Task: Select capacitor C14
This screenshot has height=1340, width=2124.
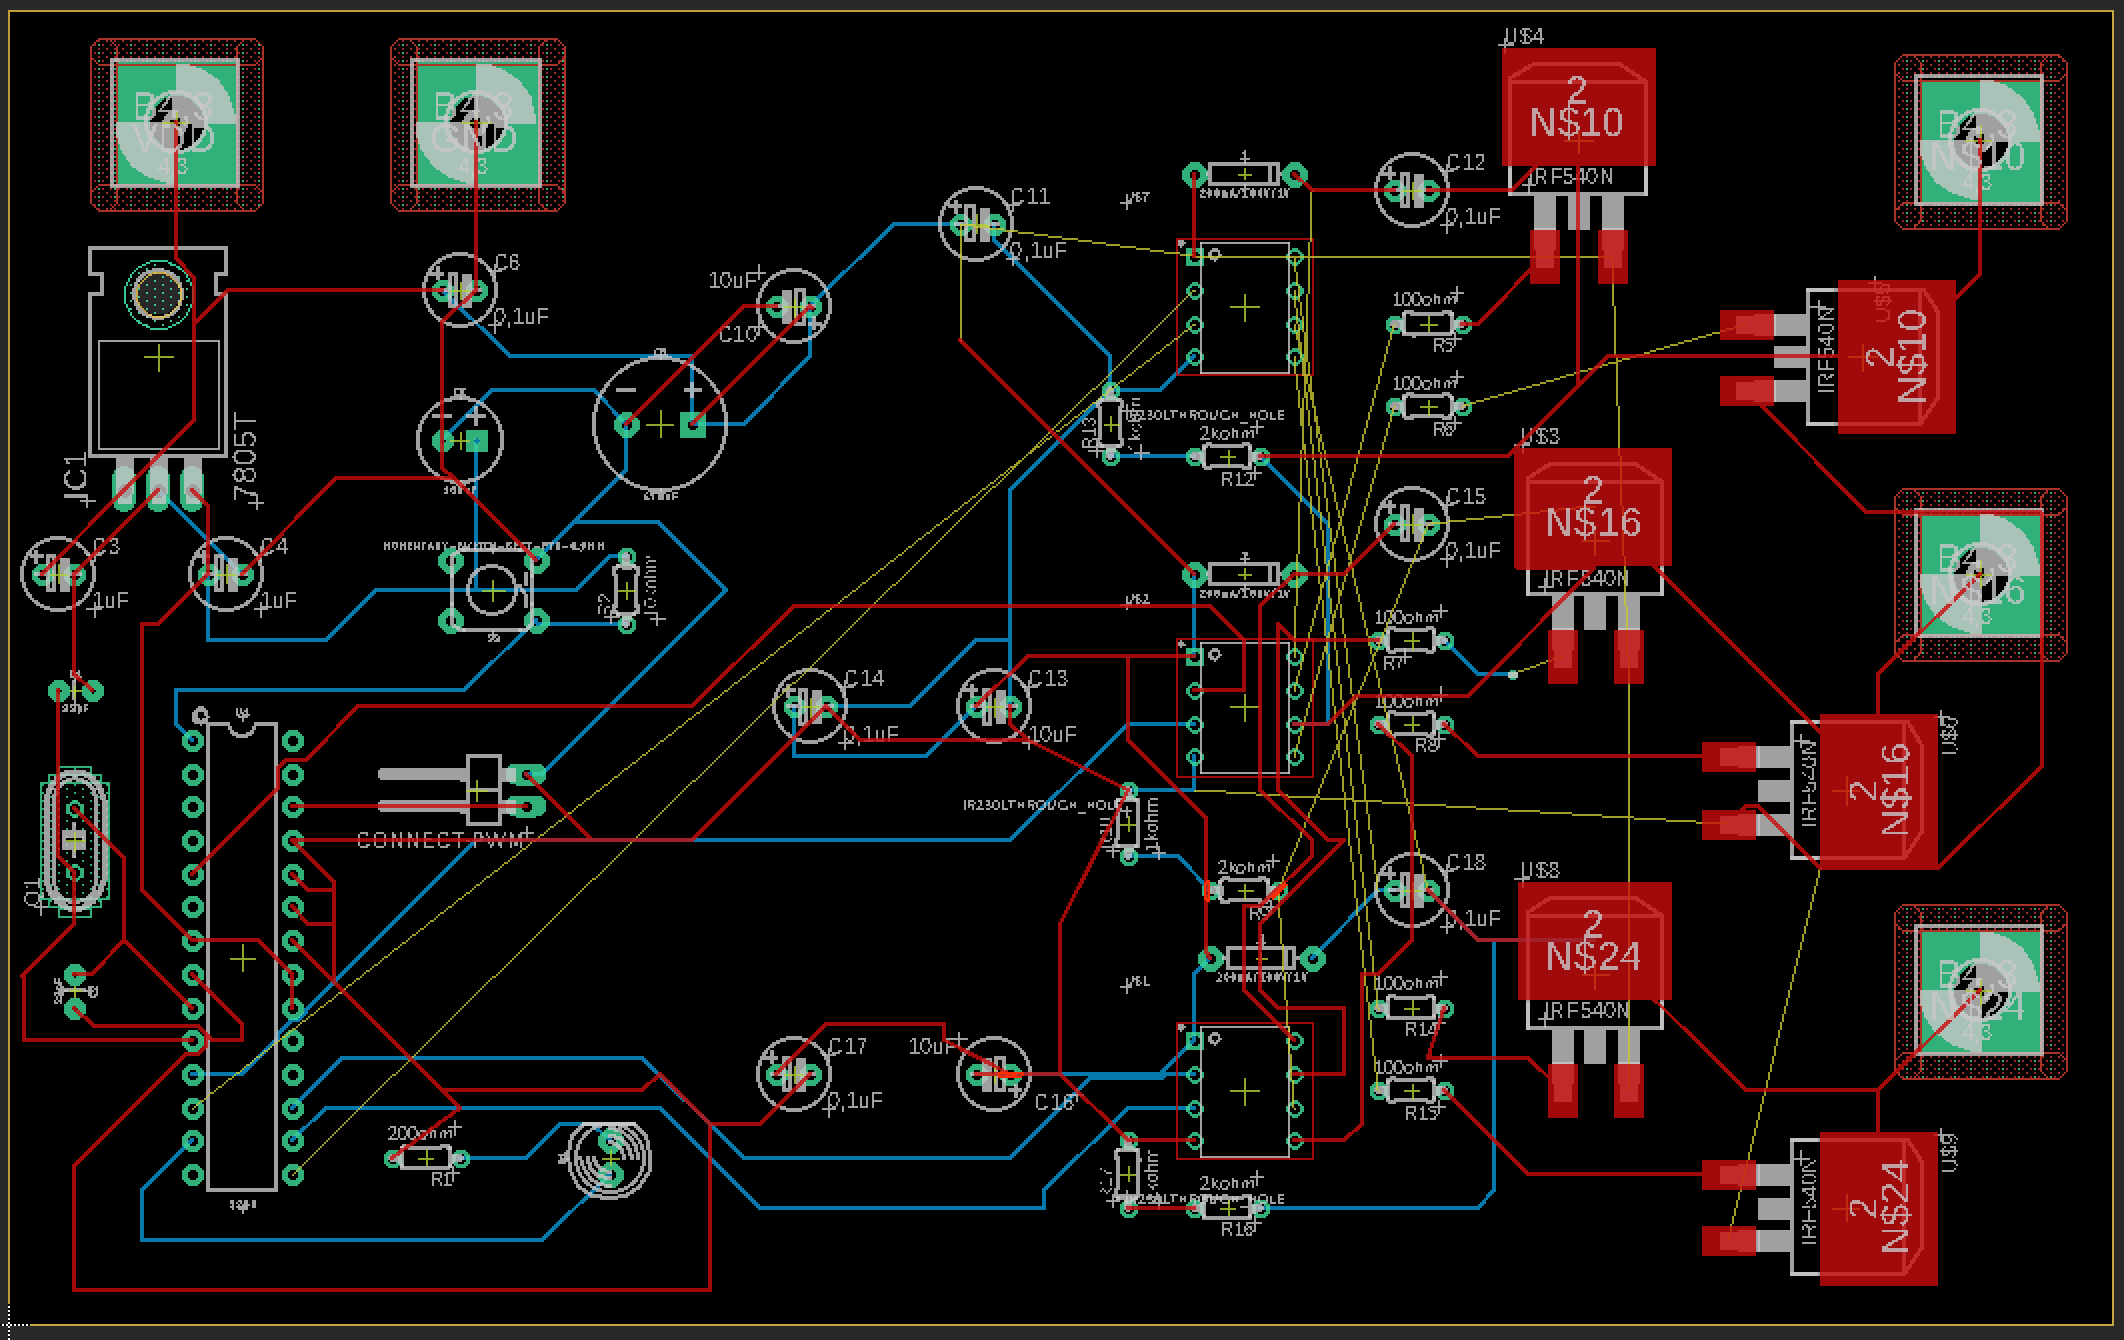Action: (x=810, y=706)
